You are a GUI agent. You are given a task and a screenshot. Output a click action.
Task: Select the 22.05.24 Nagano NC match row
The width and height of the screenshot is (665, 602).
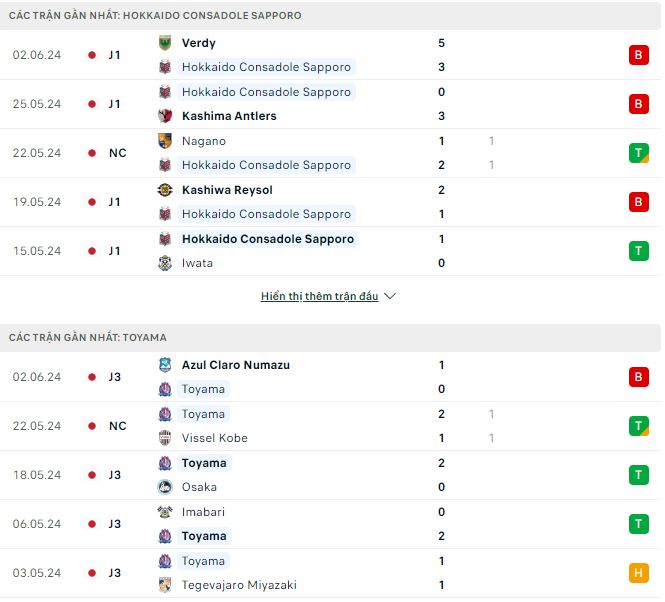[330, 153]
